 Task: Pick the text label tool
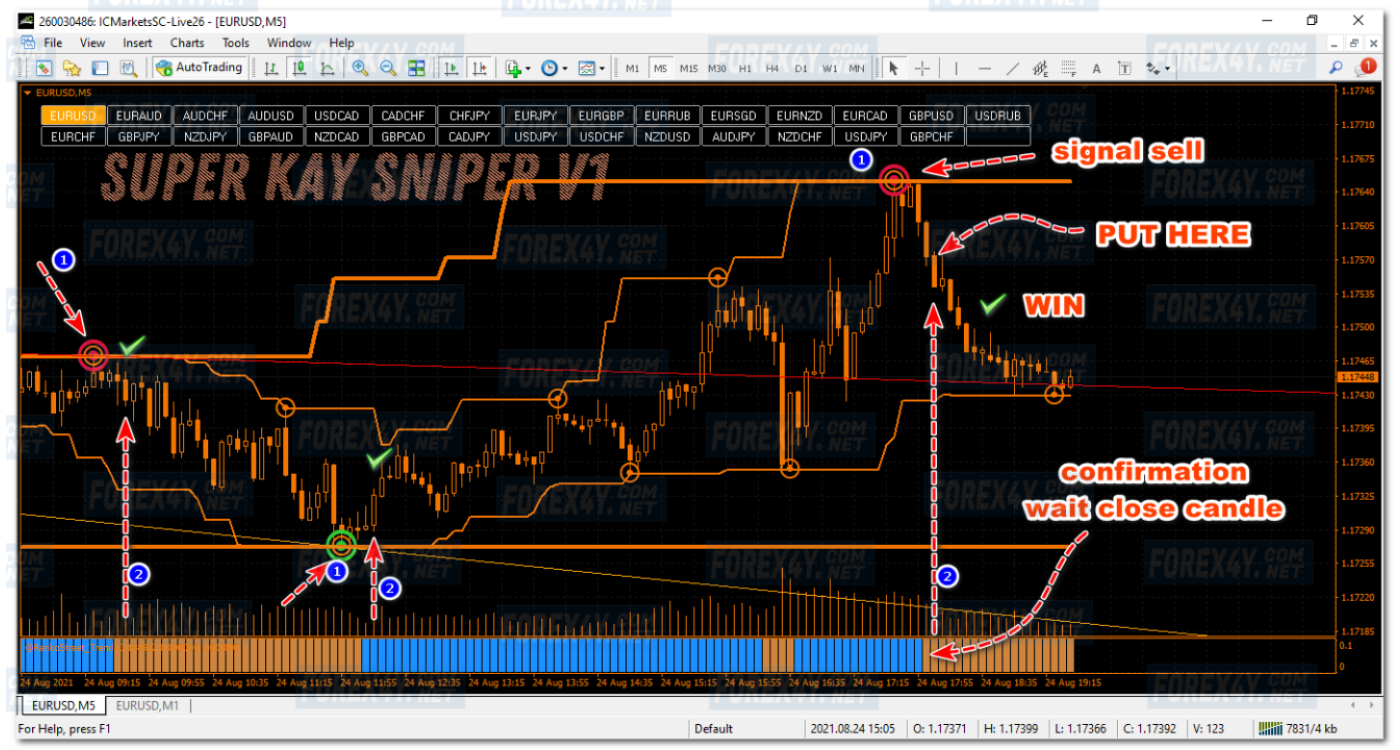tap(1096, 68)
